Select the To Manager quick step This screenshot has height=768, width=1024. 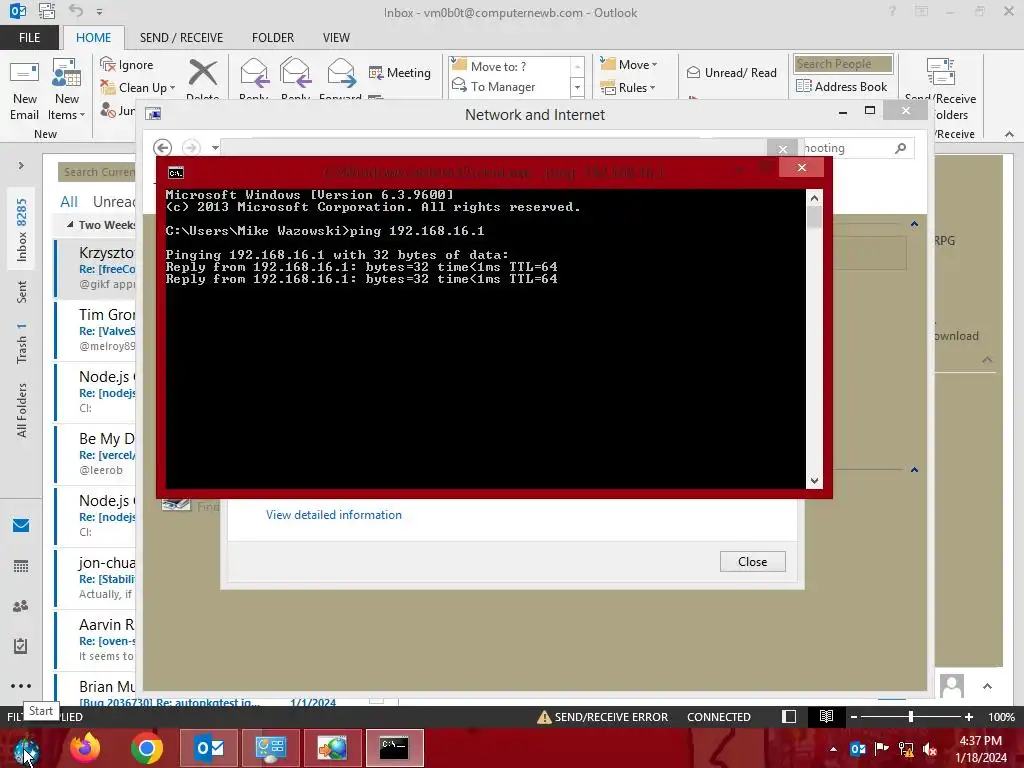pyautogui.click(x=509, y=86)
